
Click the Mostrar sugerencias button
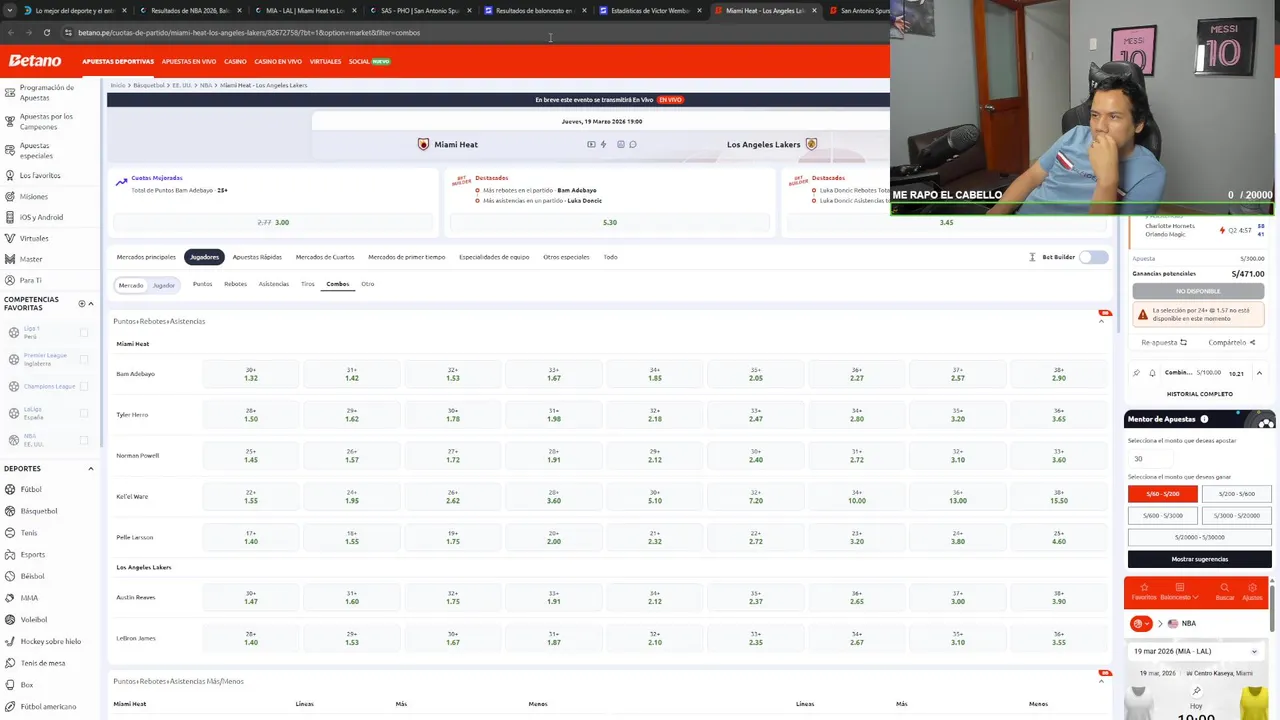[1200, 559]
